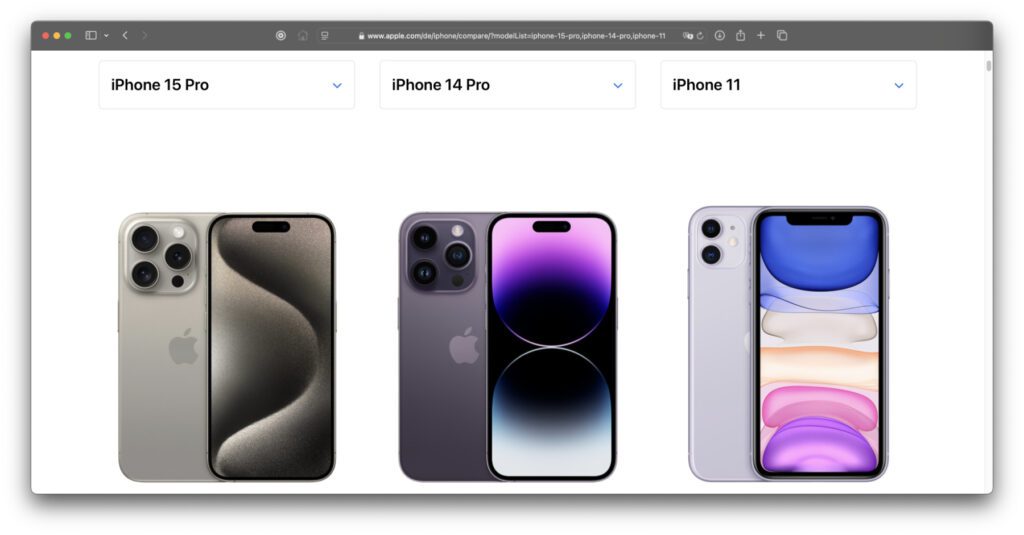Click the privacy report shield icon
The height and width of the screenshot is (535, 1024).
[x=281, y=35]
